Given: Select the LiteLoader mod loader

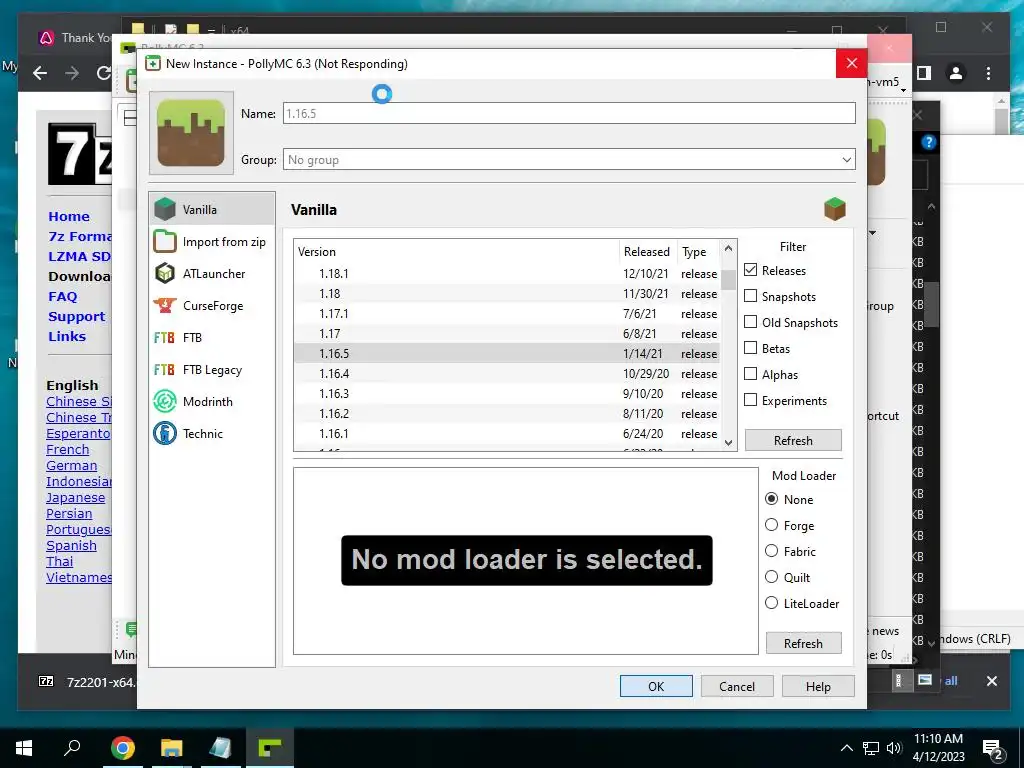Looking at the screenshot, I should click(x=772, y=603).
